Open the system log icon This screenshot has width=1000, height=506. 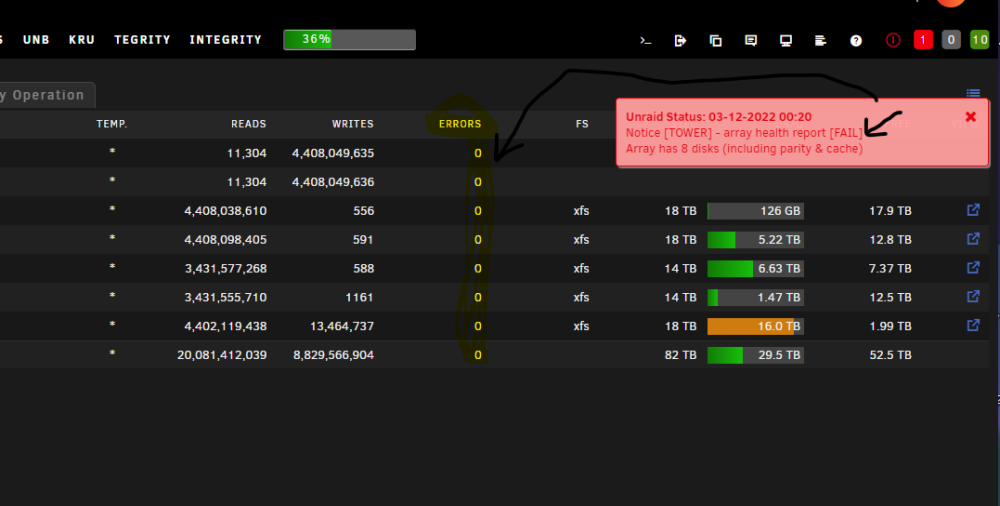821,40
